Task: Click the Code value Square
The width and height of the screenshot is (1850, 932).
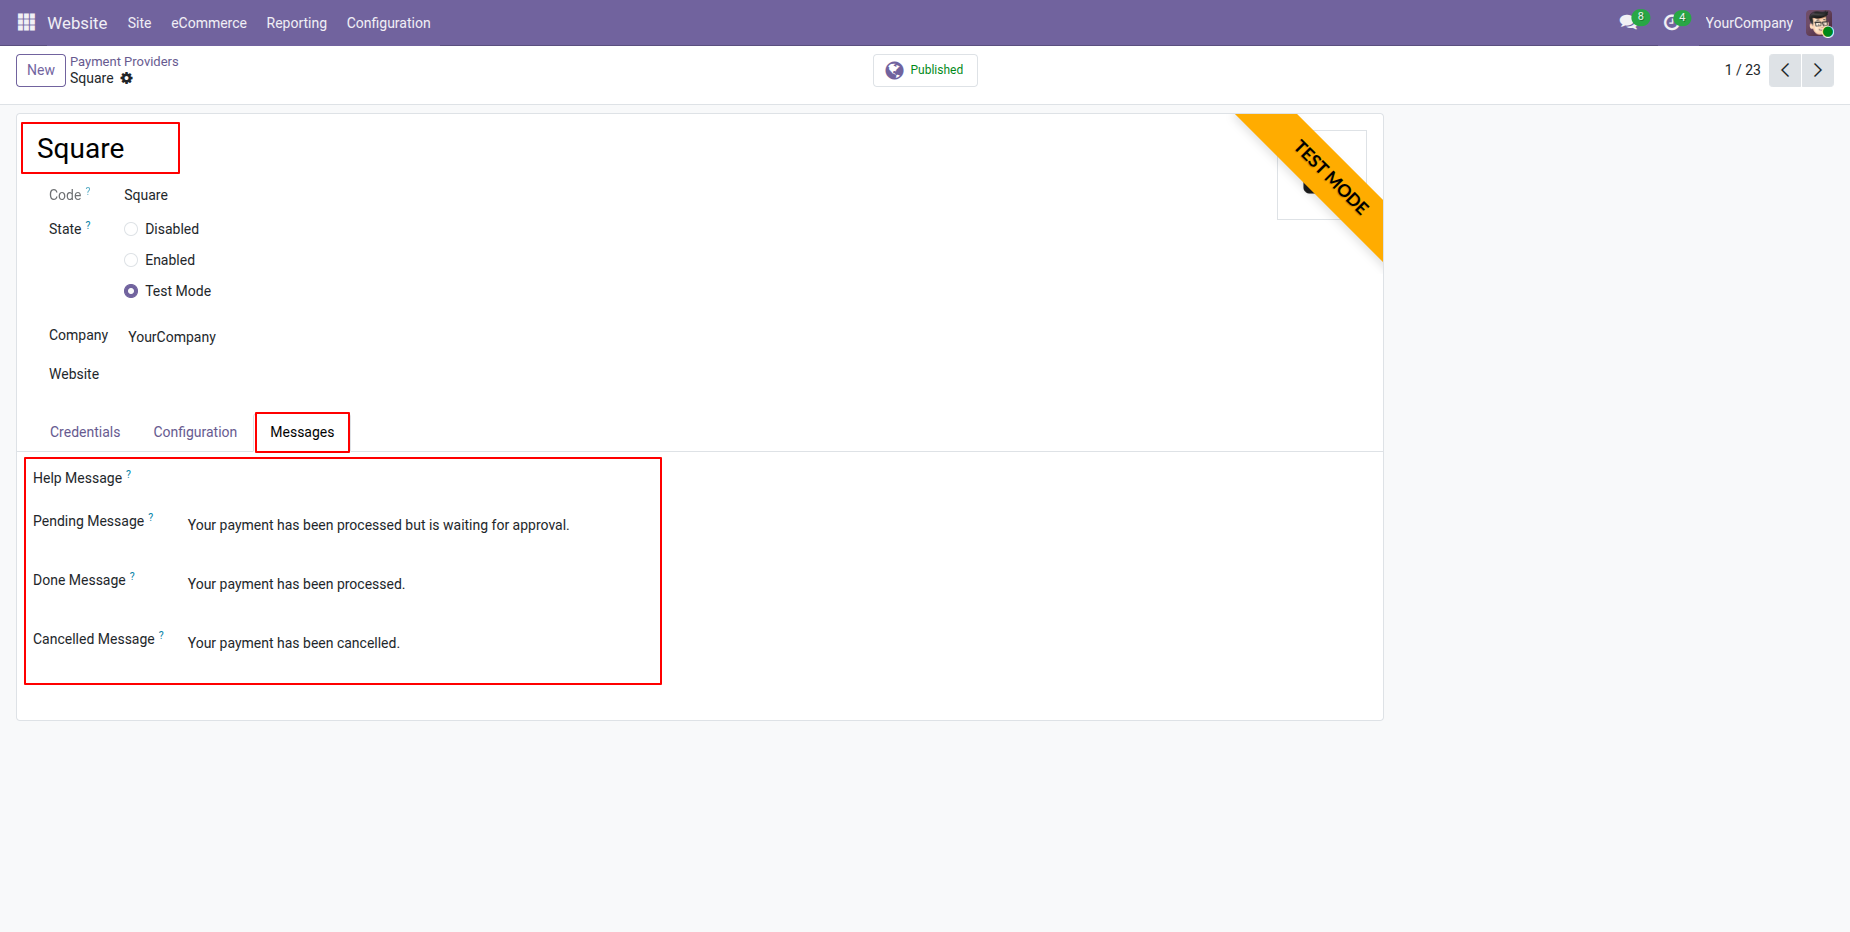Action: click(x=146, y=195)
